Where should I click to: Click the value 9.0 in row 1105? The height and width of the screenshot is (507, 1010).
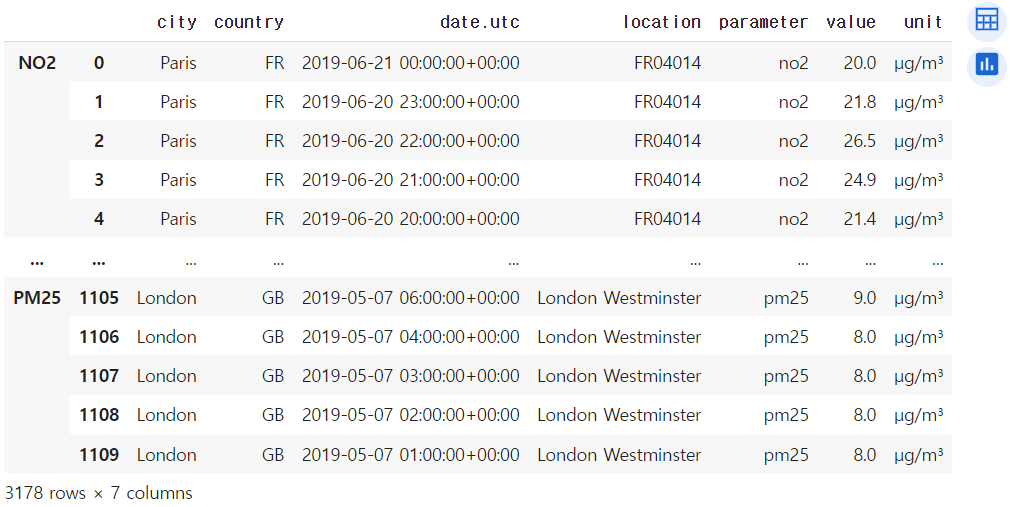click(x=864, y=298)
